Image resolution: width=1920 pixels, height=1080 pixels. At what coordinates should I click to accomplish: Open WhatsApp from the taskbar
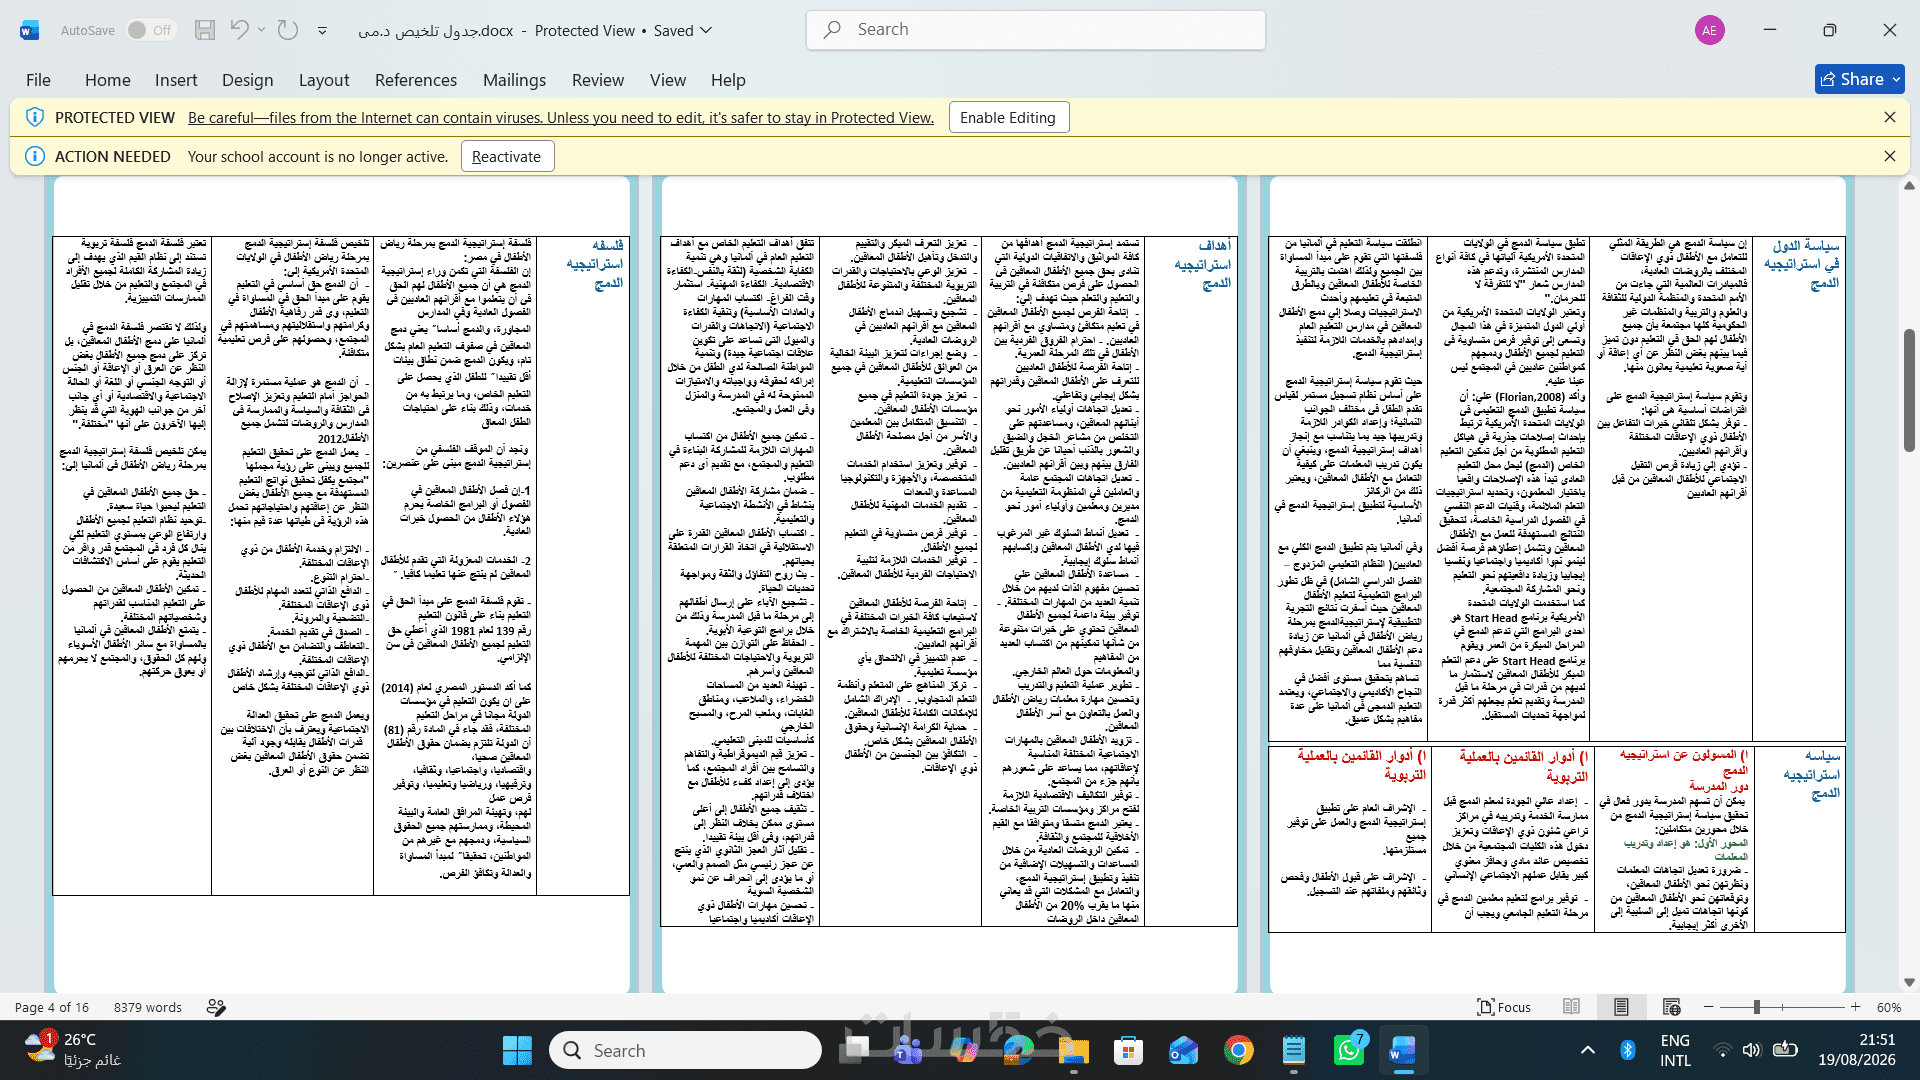[1349, 1051]
